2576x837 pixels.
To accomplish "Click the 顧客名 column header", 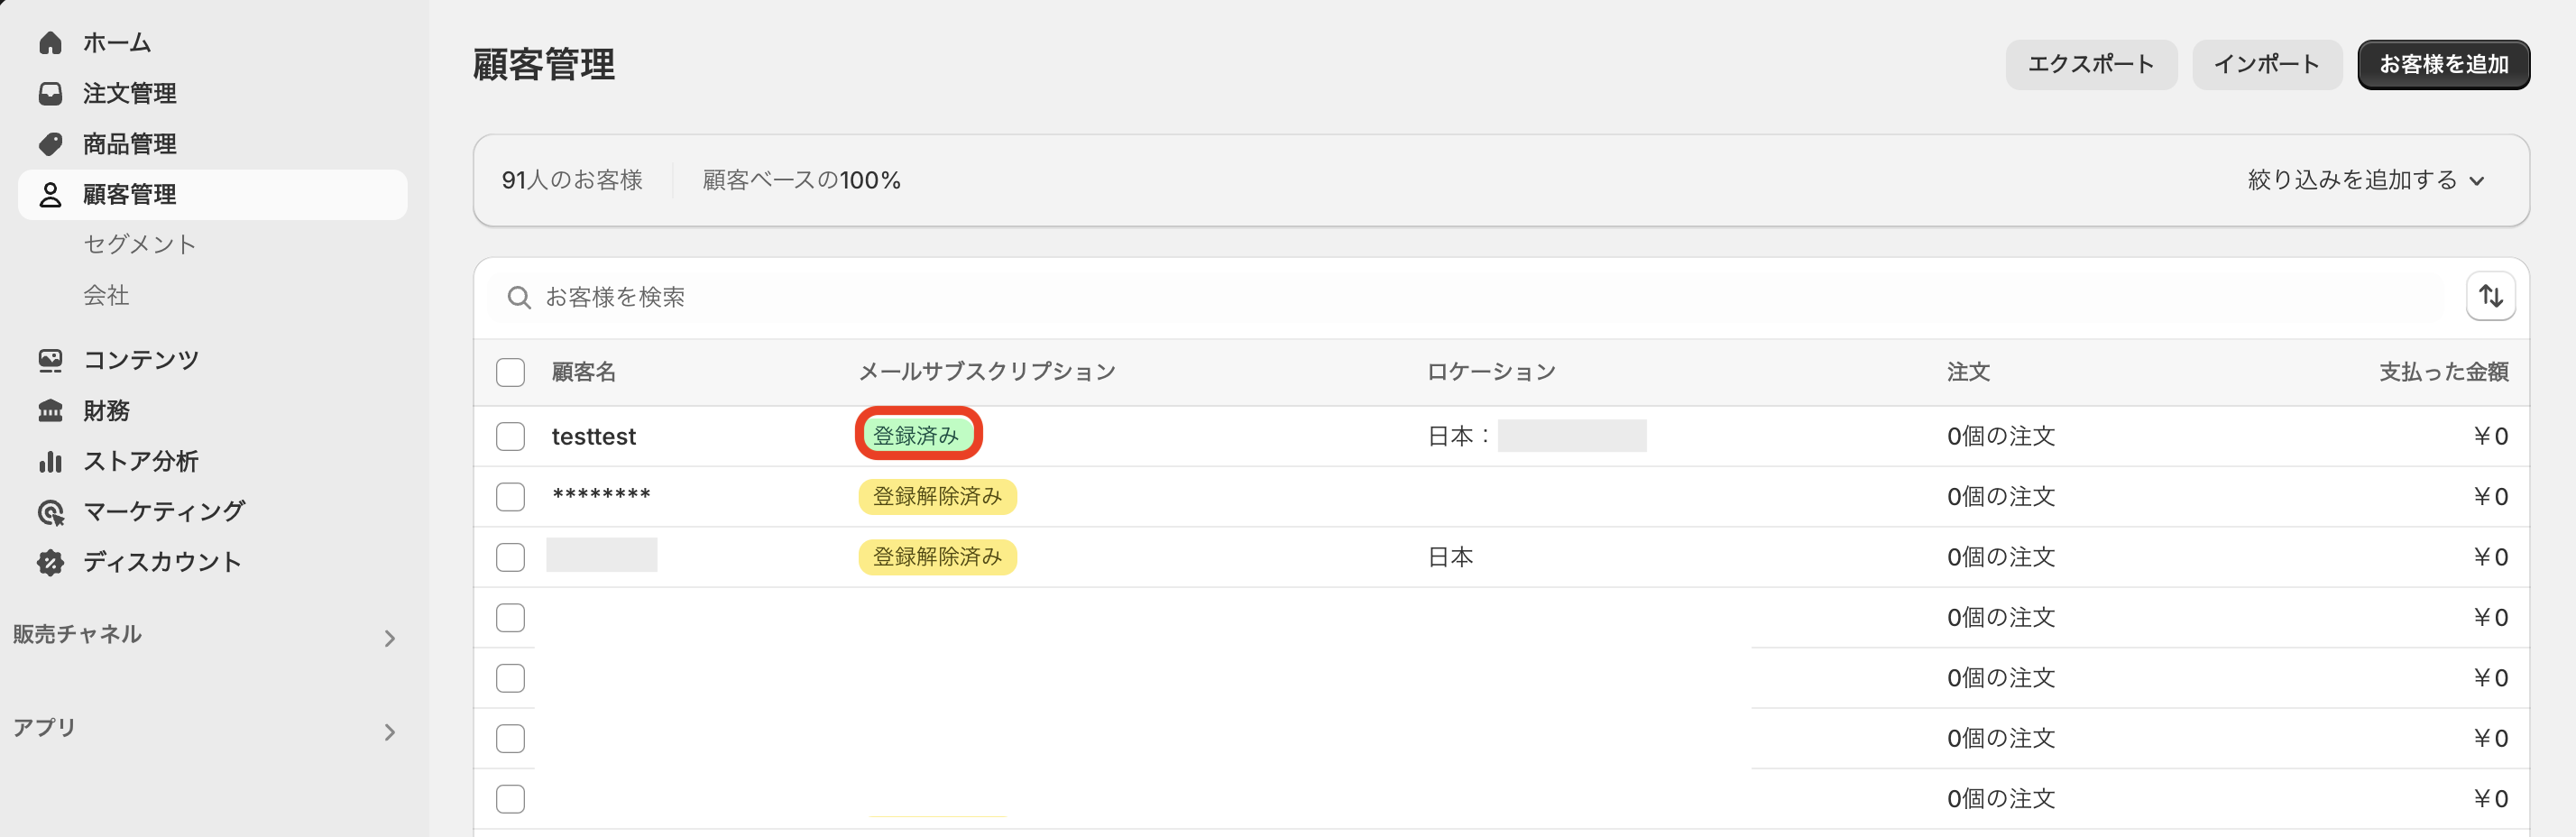I will coord(584,372).
